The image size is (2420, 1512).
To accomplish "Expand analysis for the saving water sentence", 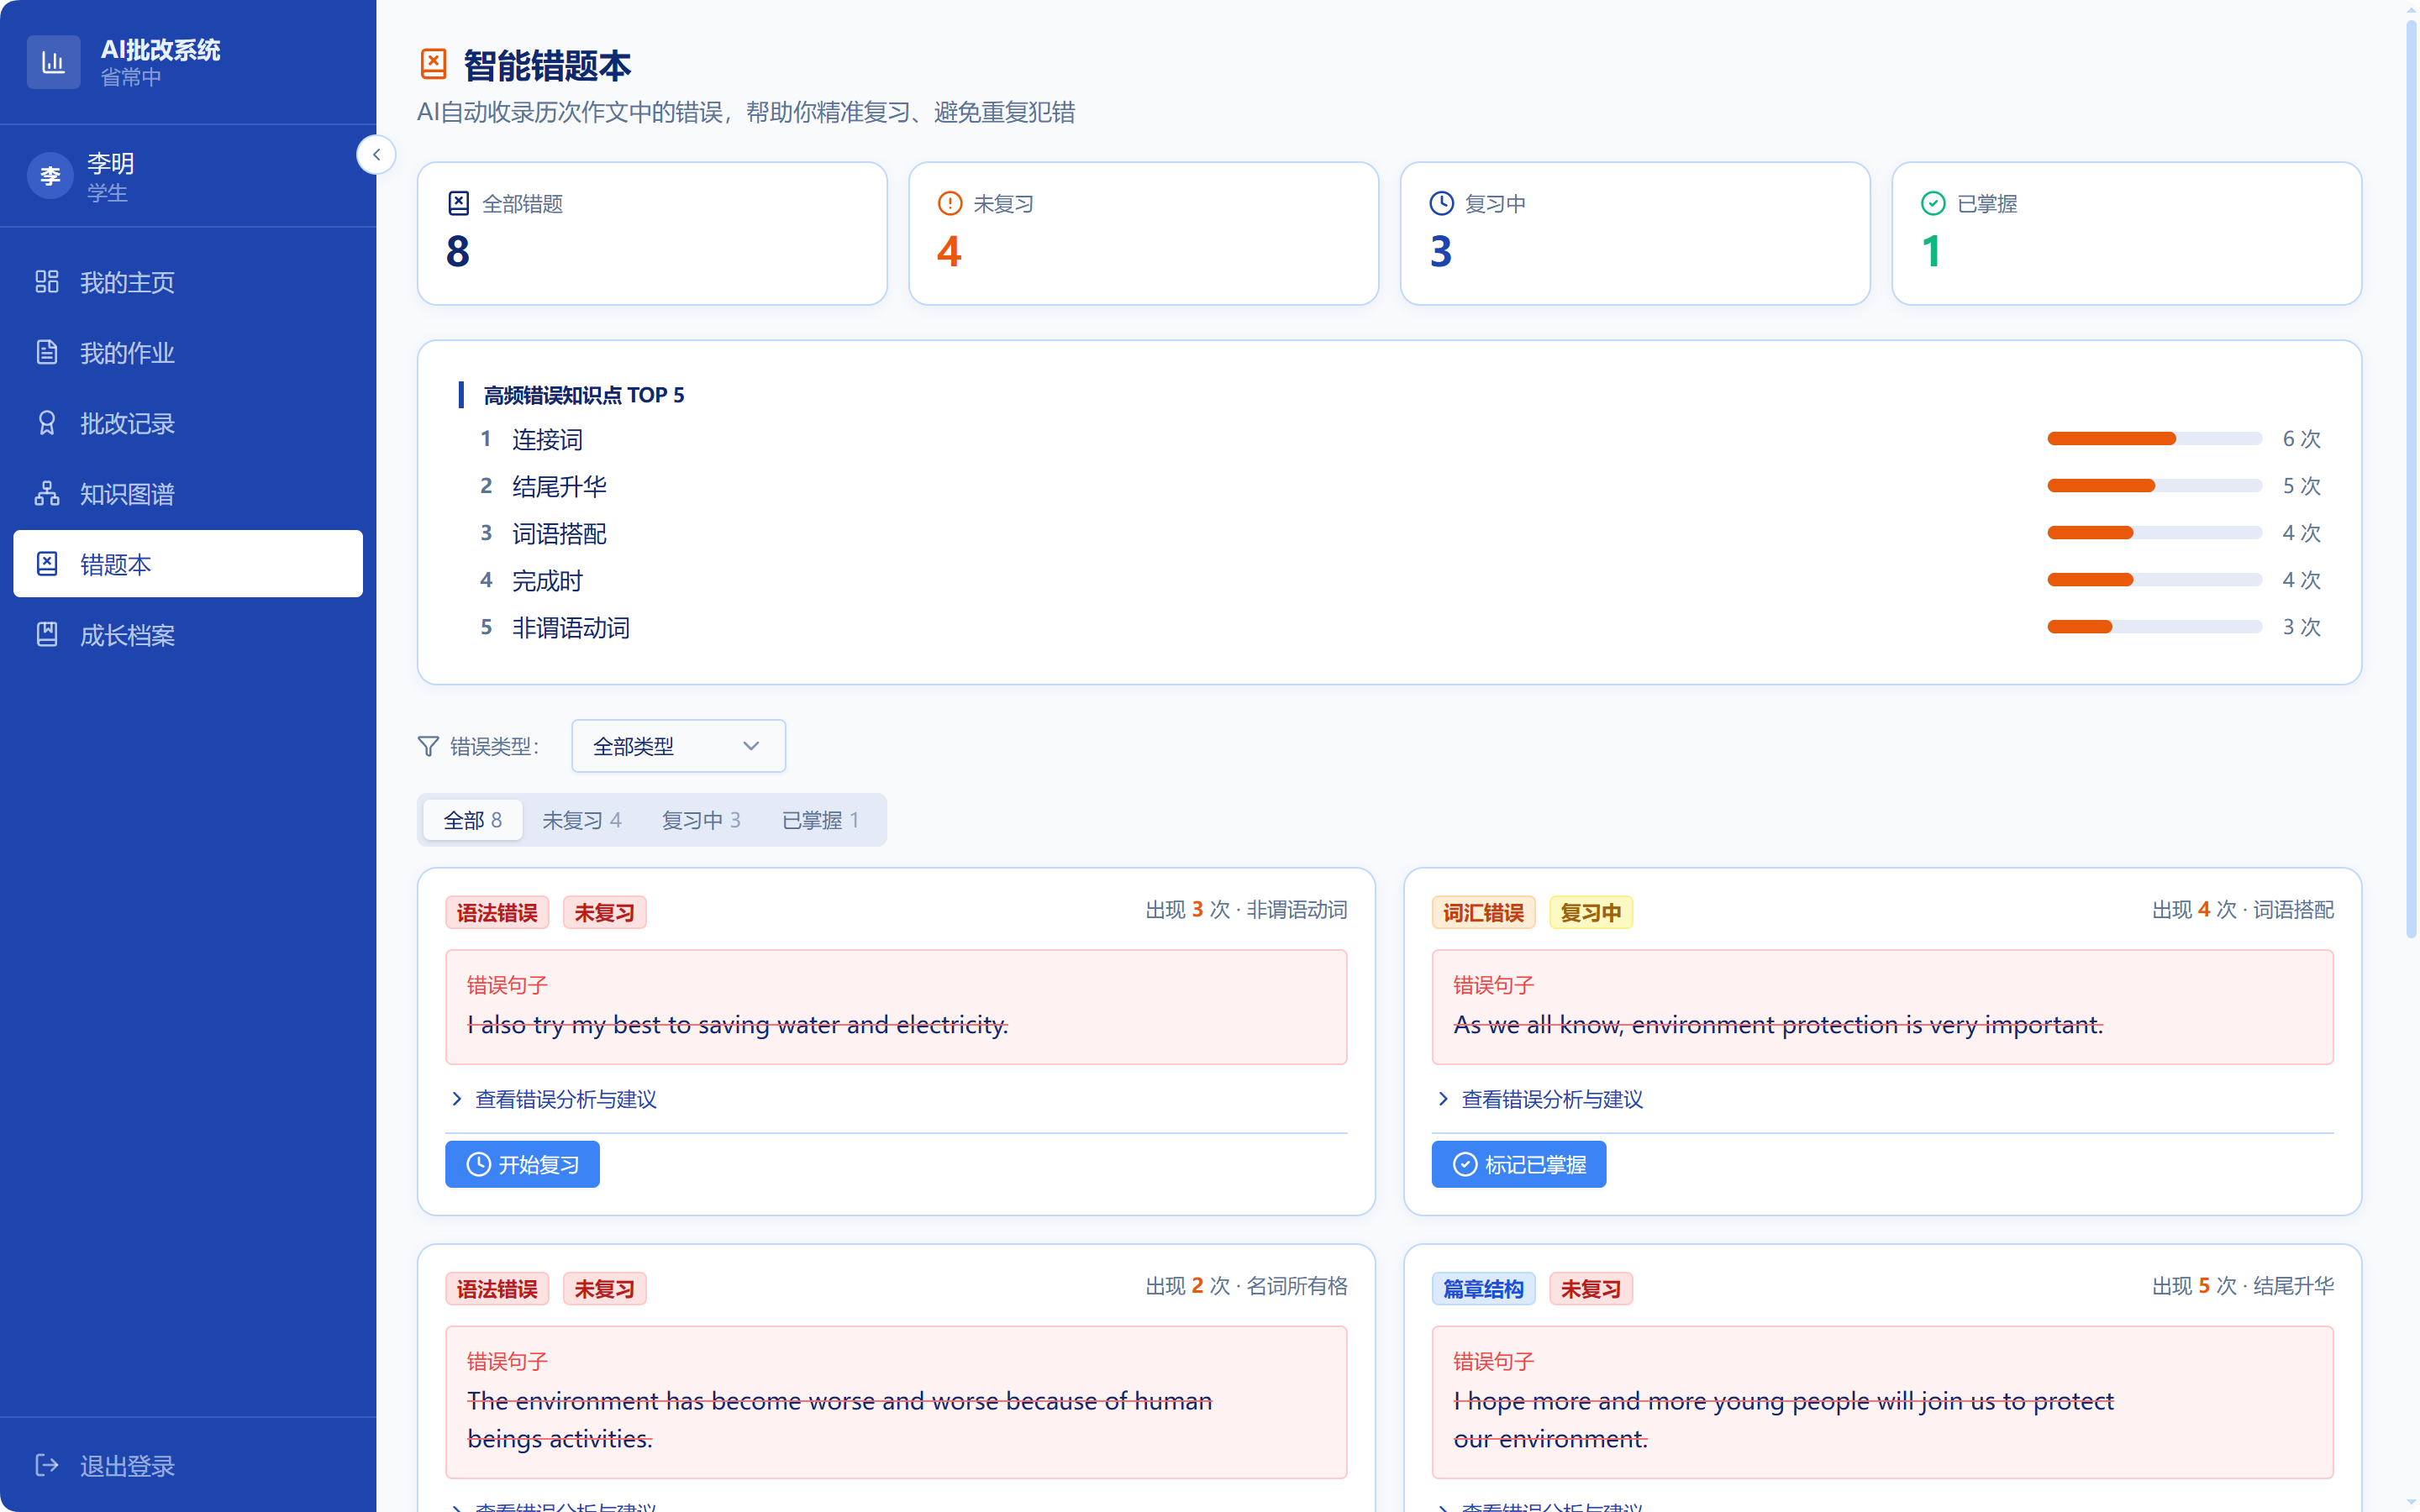I will click(553, 1099).
